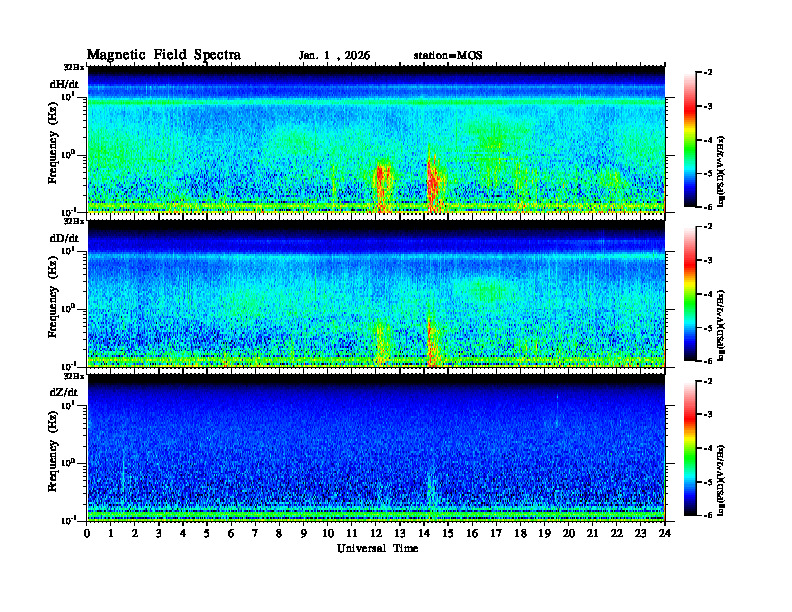Click hour 13 on the Universal Time axis
Screen dimensions: 792x612
(x=401, y=534)
